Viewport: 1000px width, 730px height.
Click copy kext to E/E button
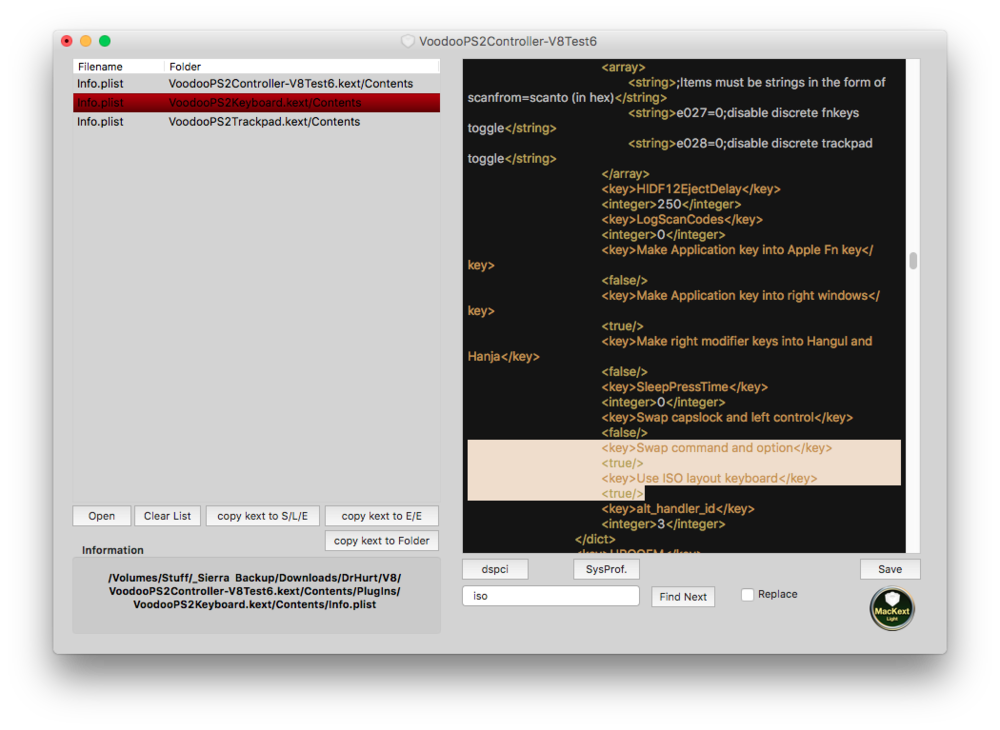point(381,516)
